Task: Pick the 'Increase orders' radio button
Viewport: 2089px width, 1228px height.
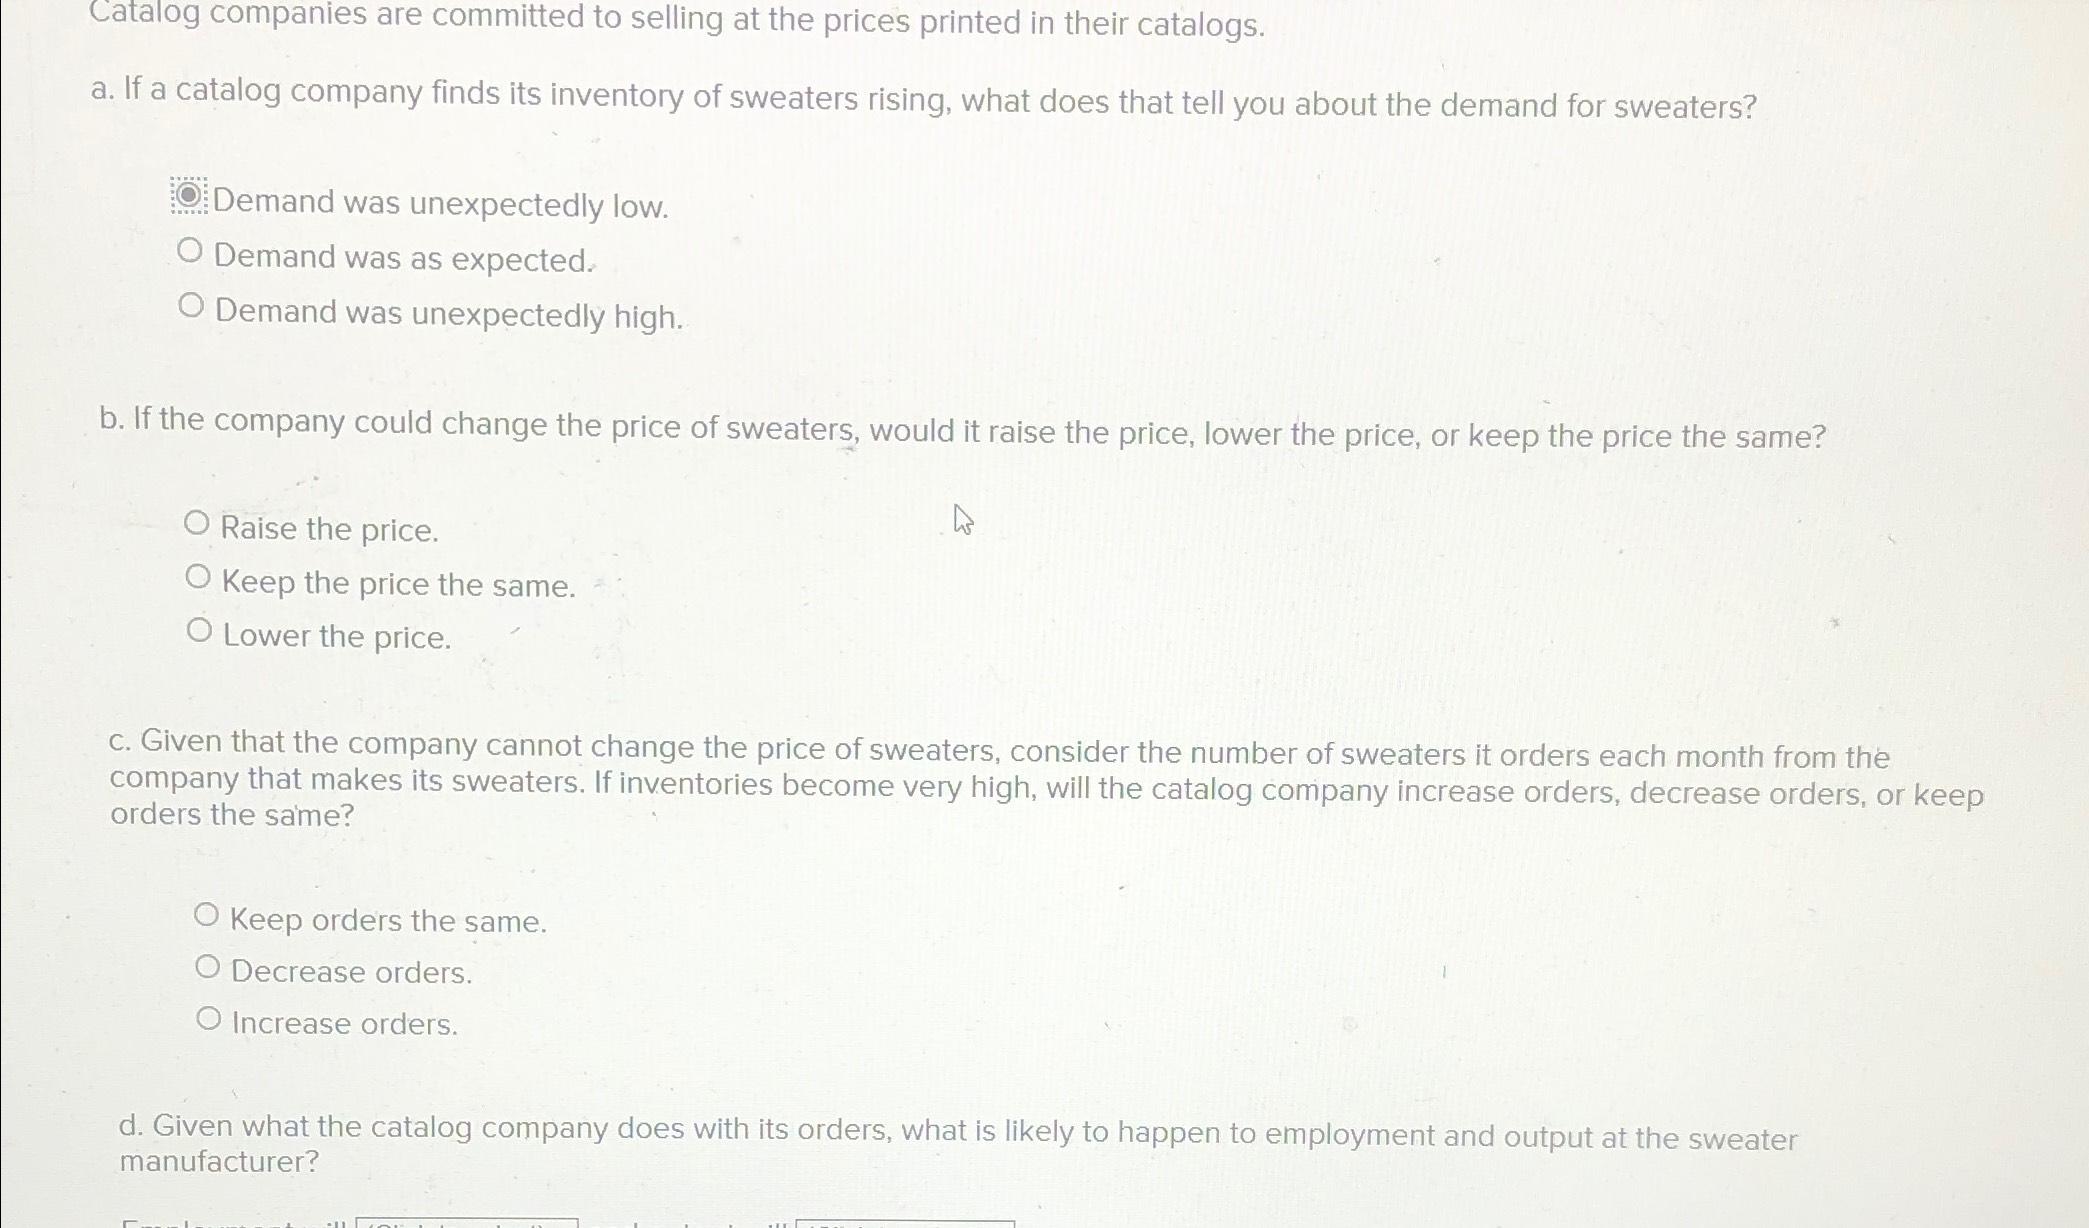Action: tap(208, 1019)
